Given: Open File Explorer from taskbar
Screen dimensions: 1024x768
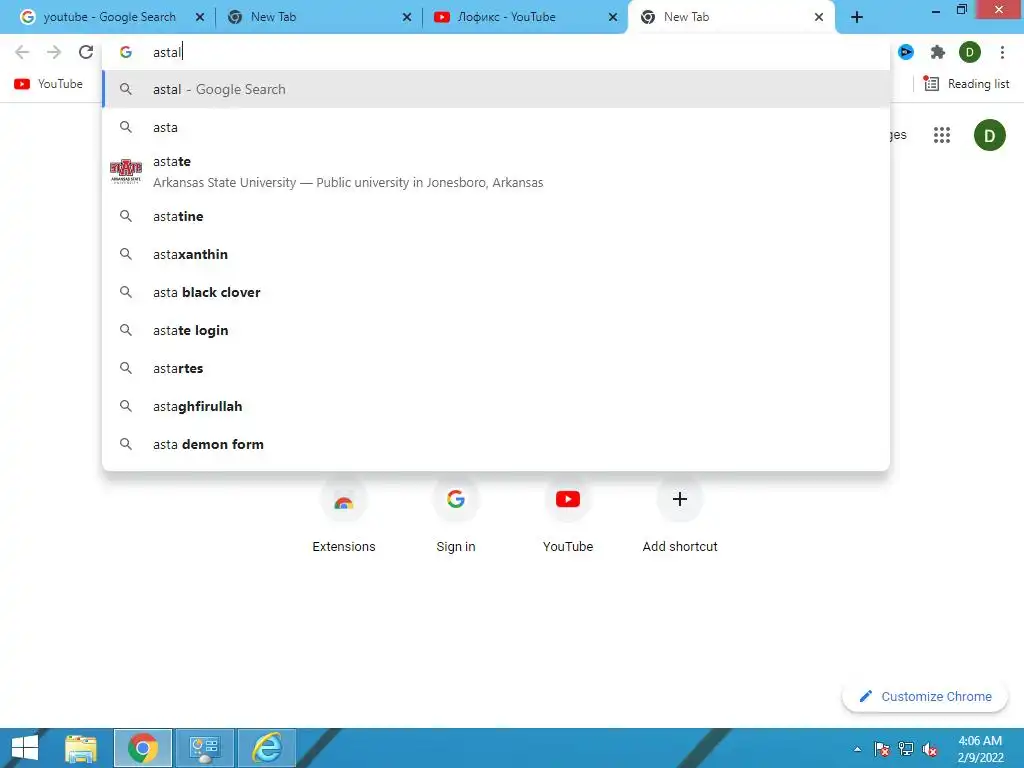Looking at the screenshot, I should pos(81,748).
